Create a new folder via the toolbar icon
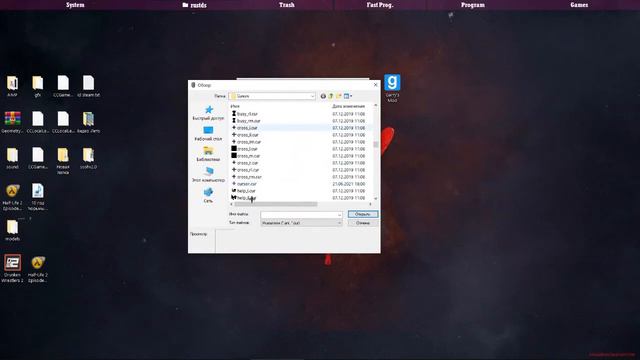640x360 pixels. [x=338, y=96]
